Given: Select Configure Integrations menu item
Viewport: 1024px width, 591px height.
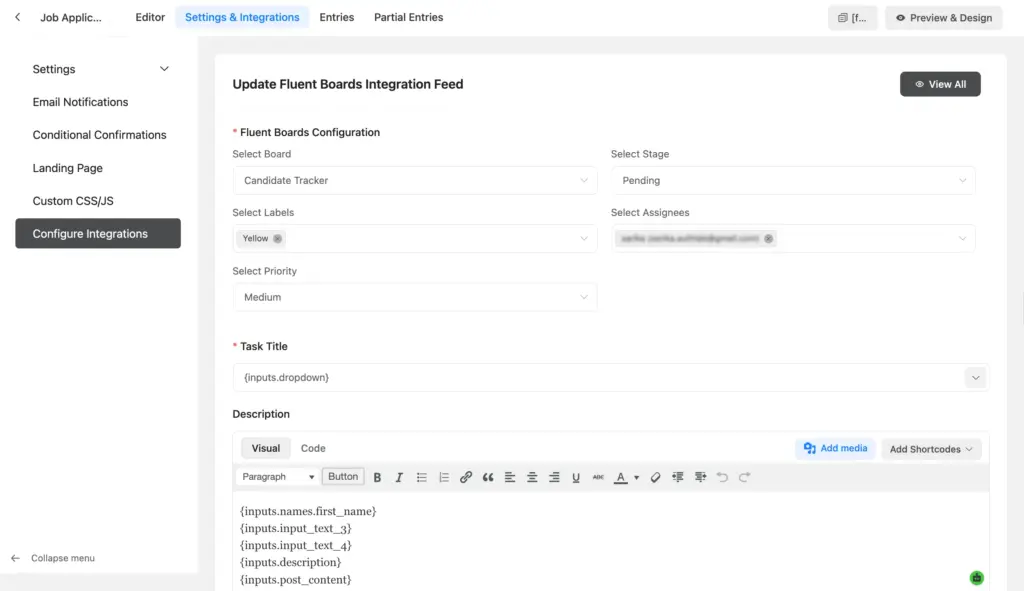Looking at the screenshot, I should tap(98, 233).
